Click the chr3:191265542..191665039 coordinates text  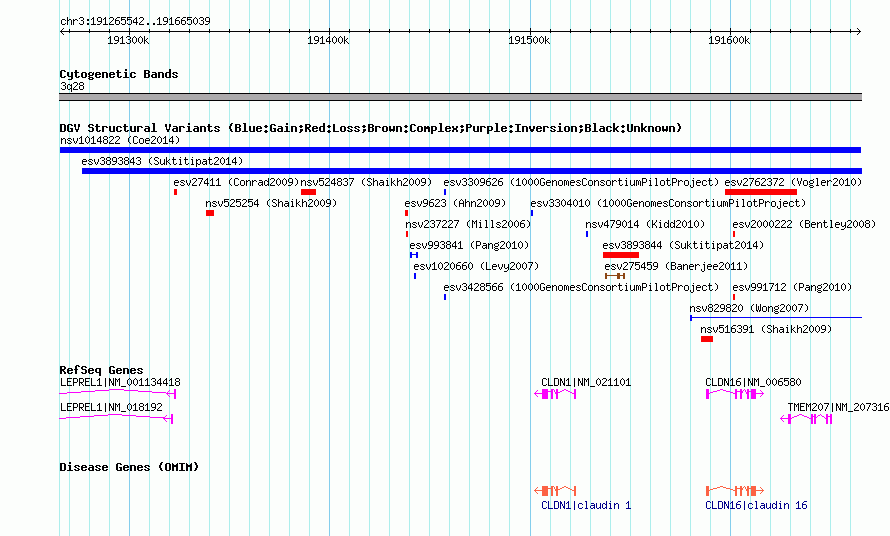point(135,22)
